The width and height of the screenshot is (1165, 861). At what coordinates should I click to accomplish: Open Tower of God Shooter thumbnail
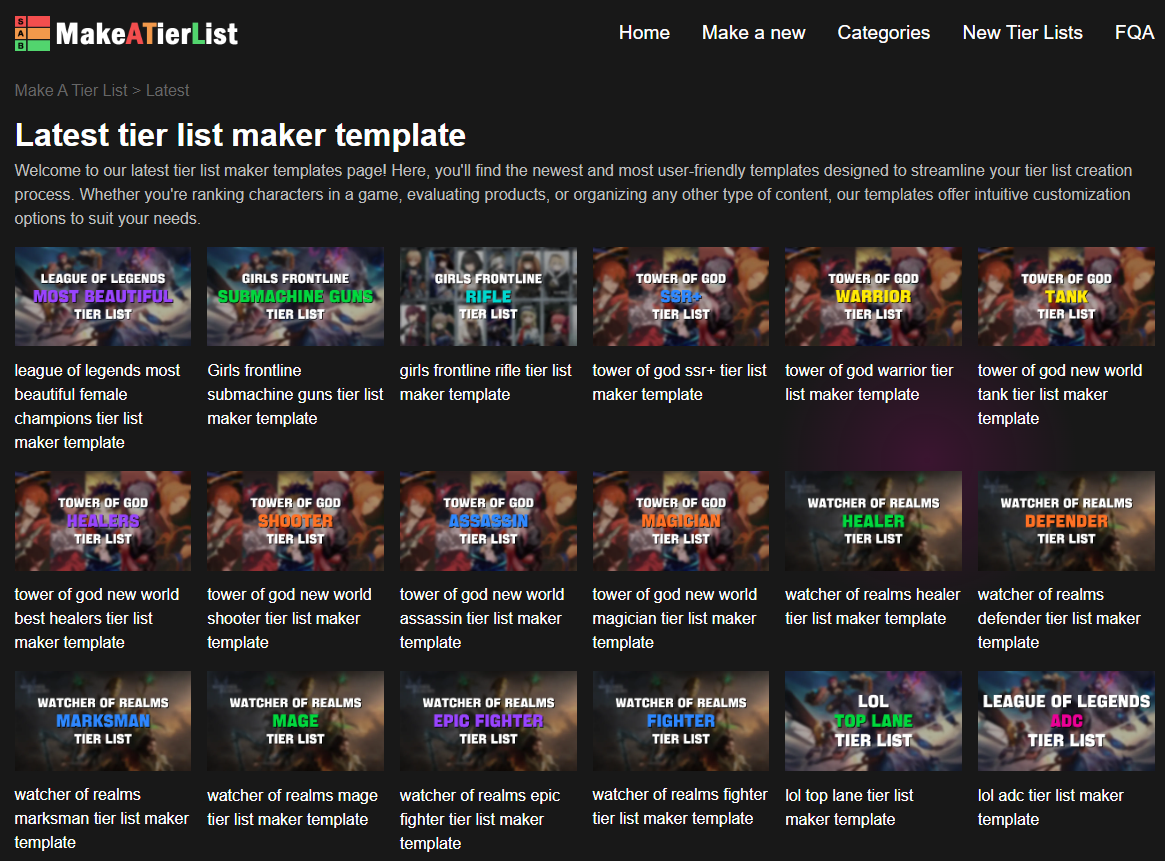296,521
